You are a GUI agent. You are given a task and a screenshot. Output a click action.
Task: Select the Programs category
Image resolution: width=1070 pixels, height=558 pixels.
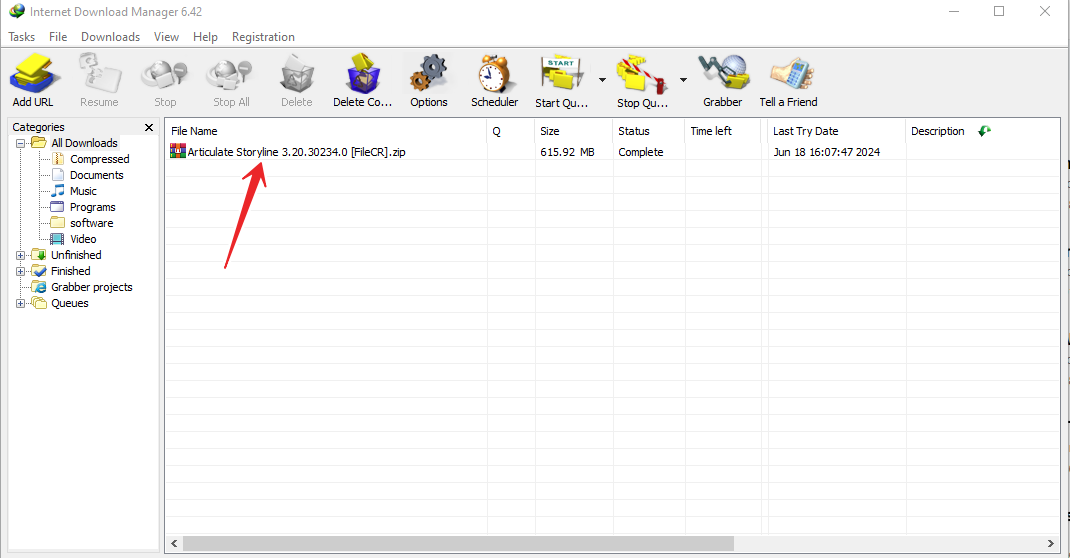[92, 207]
